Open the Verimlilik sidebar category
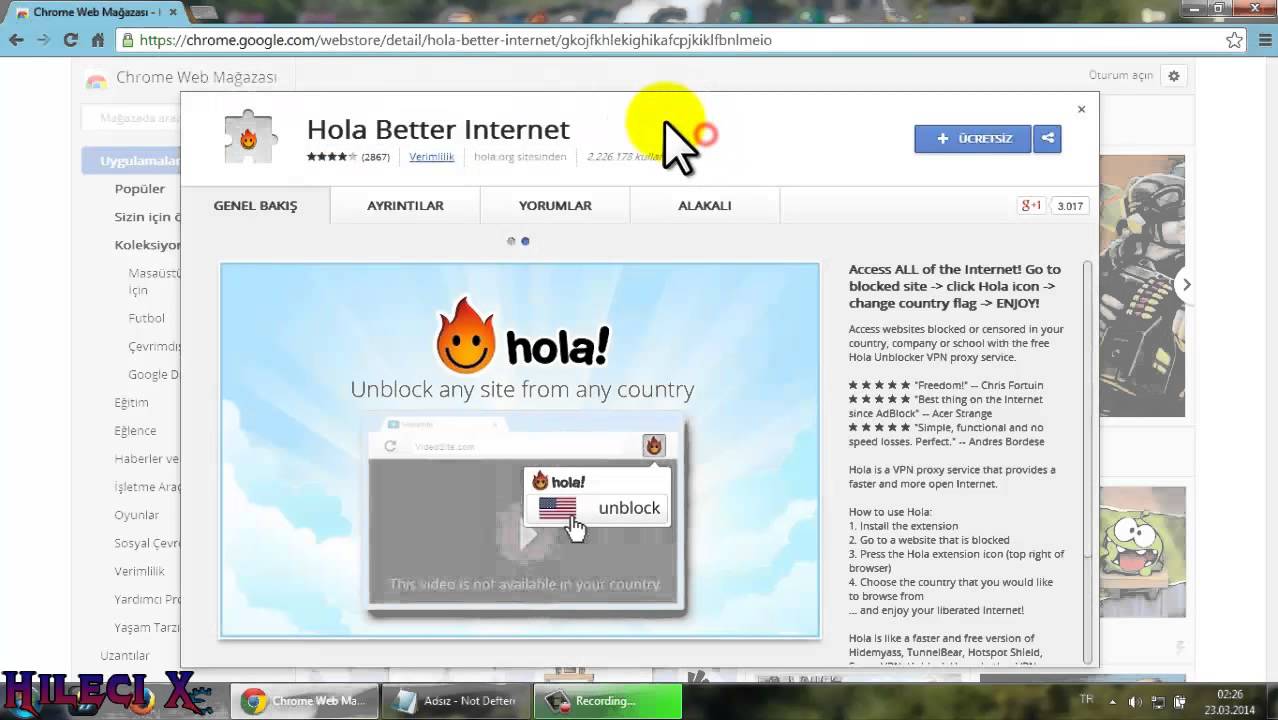Screen dimensions: 1278x720 click(139, 571)
